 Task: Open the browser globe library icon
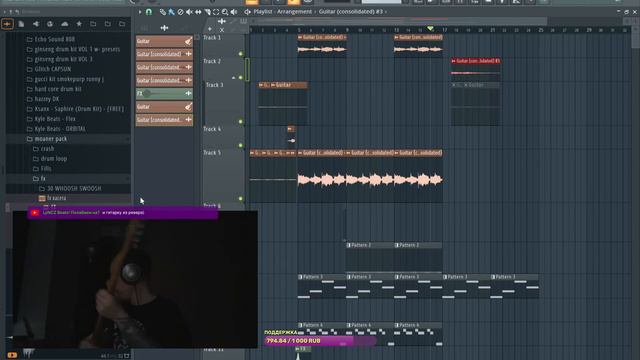point(50,24)
